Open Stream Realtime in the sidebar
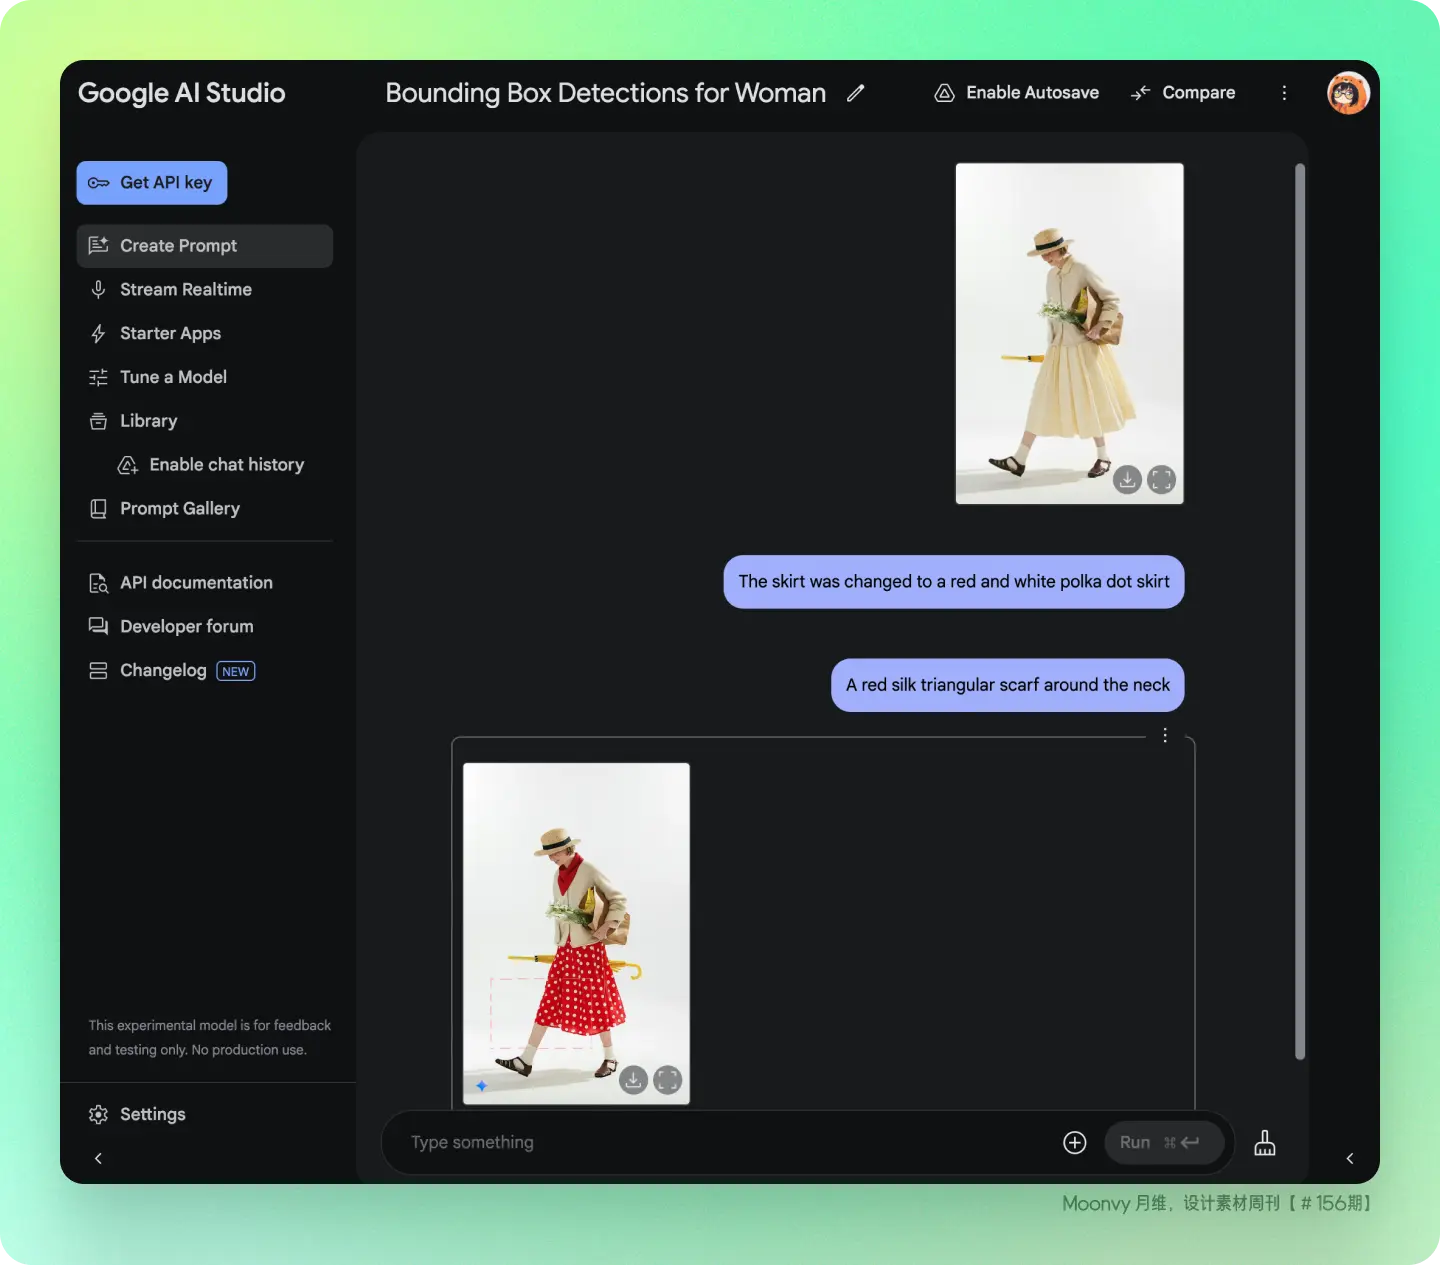Image resolution: width=1440 pixels, height=1265 pixels. tap(185, 290)
